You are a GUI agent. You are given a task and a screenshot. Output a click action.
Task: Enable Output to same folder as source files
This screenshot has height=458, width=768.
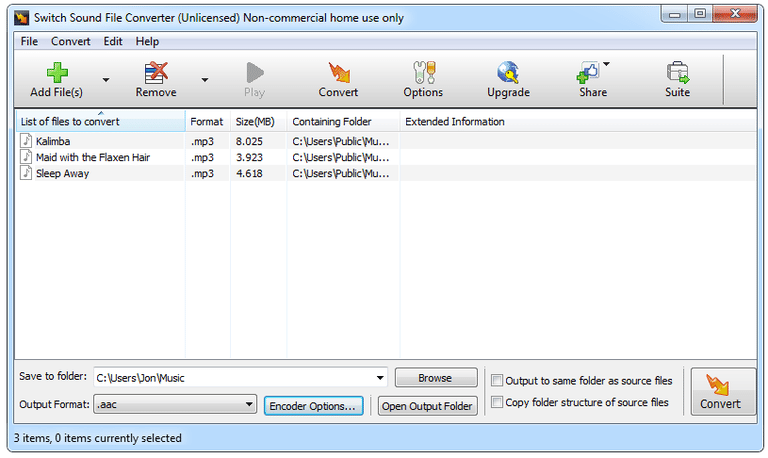pyautogui.click(x=498, y=380)
